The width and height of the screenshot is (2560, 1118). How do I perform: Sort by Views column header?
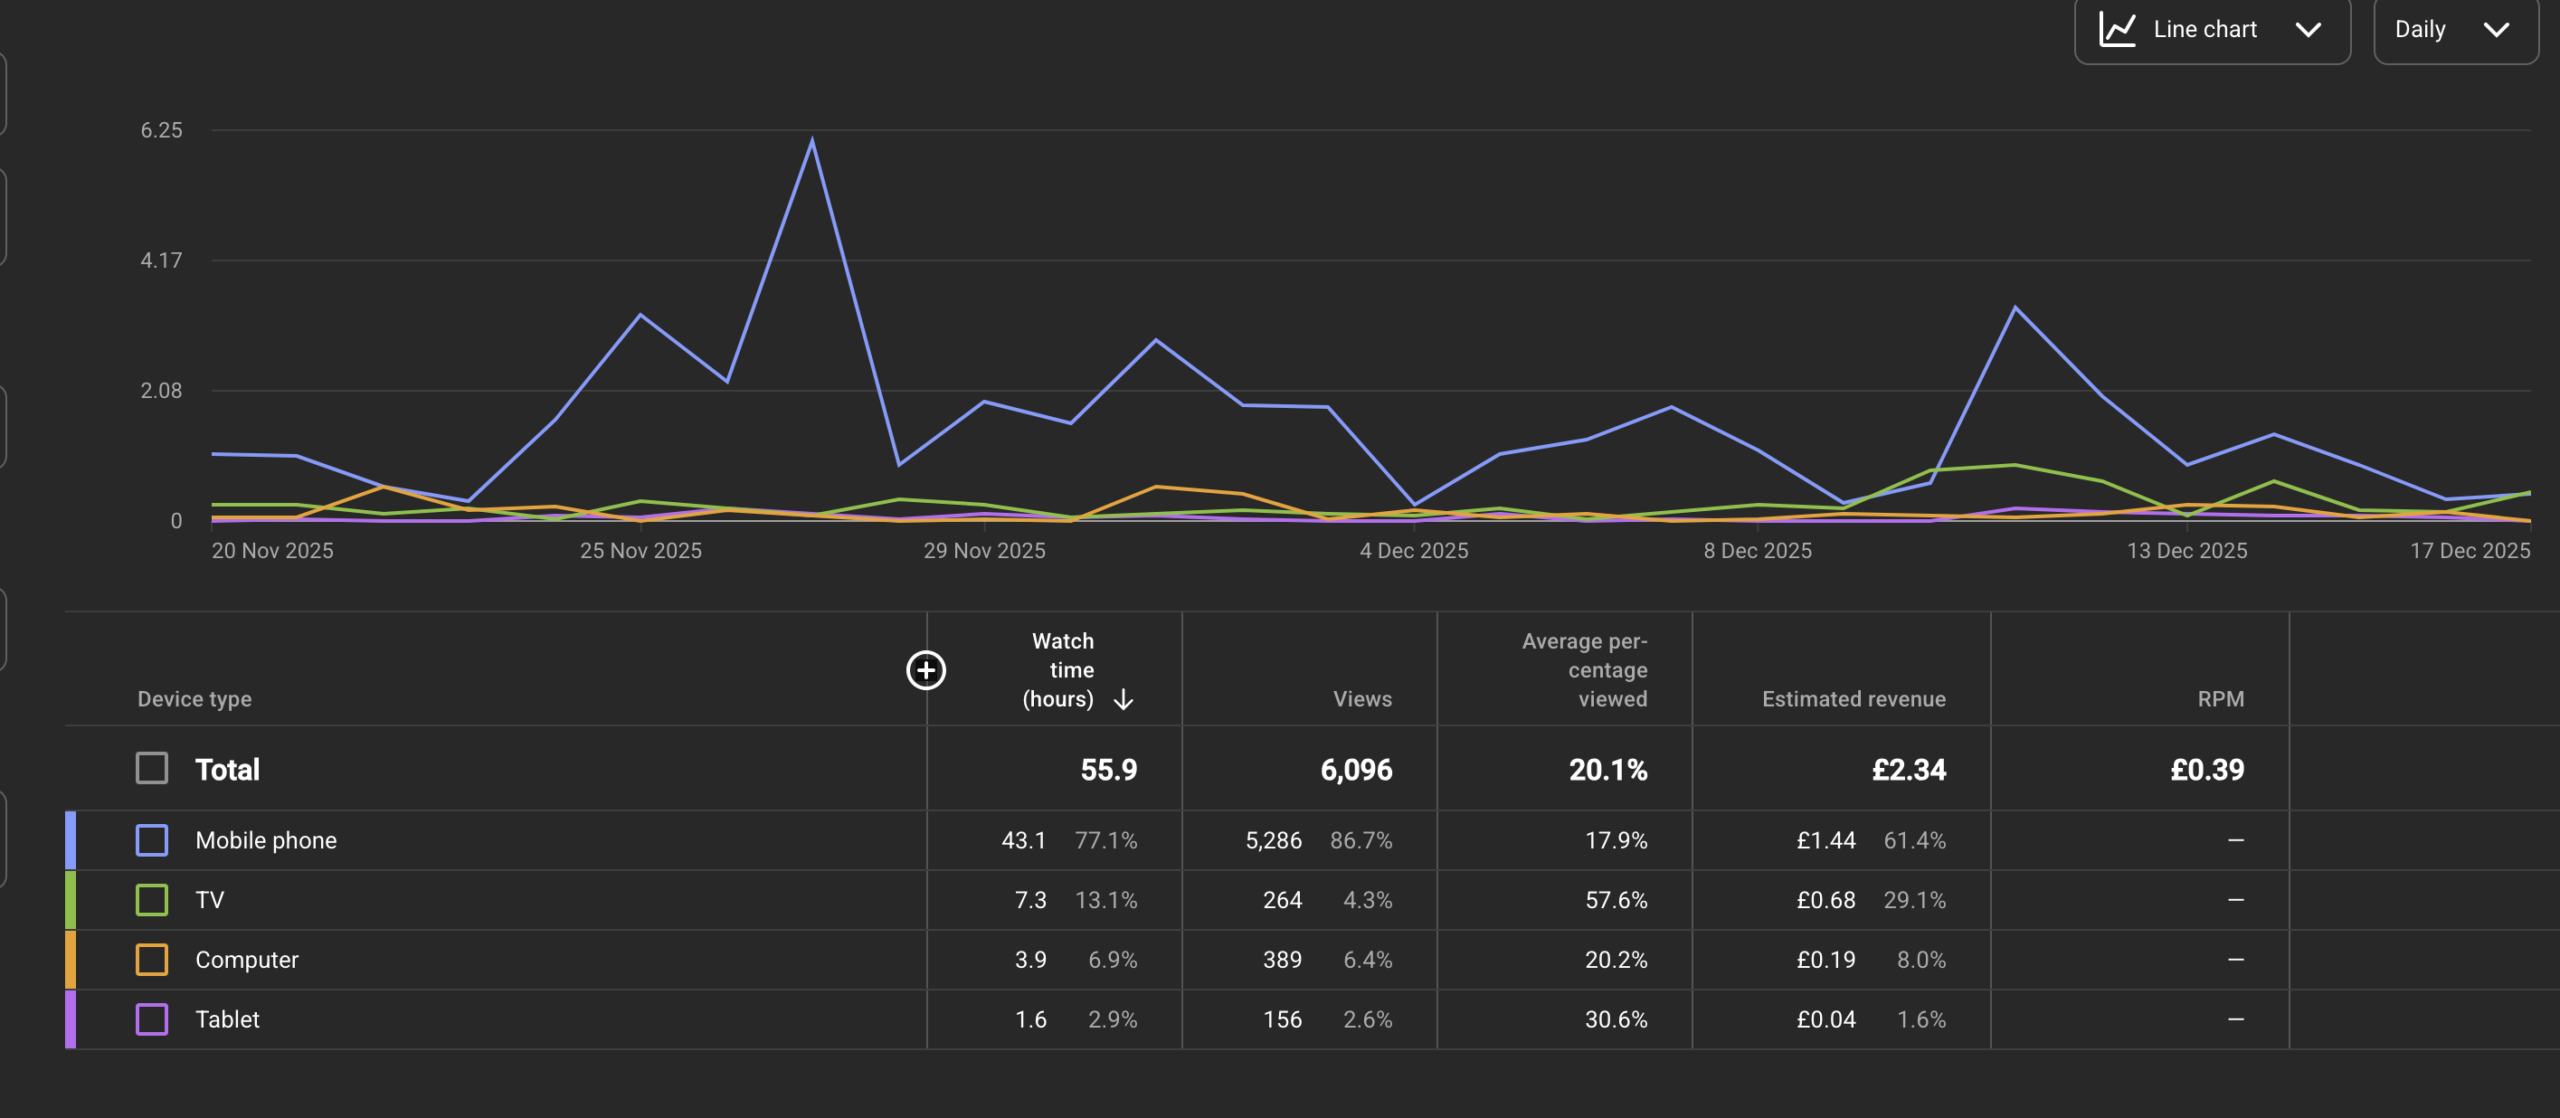click(x=1362, y=699)
